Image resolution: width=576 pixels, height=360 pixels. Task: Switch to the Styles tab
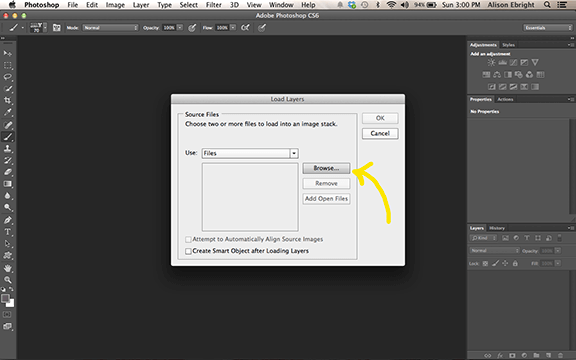click(x=508, y=45)
